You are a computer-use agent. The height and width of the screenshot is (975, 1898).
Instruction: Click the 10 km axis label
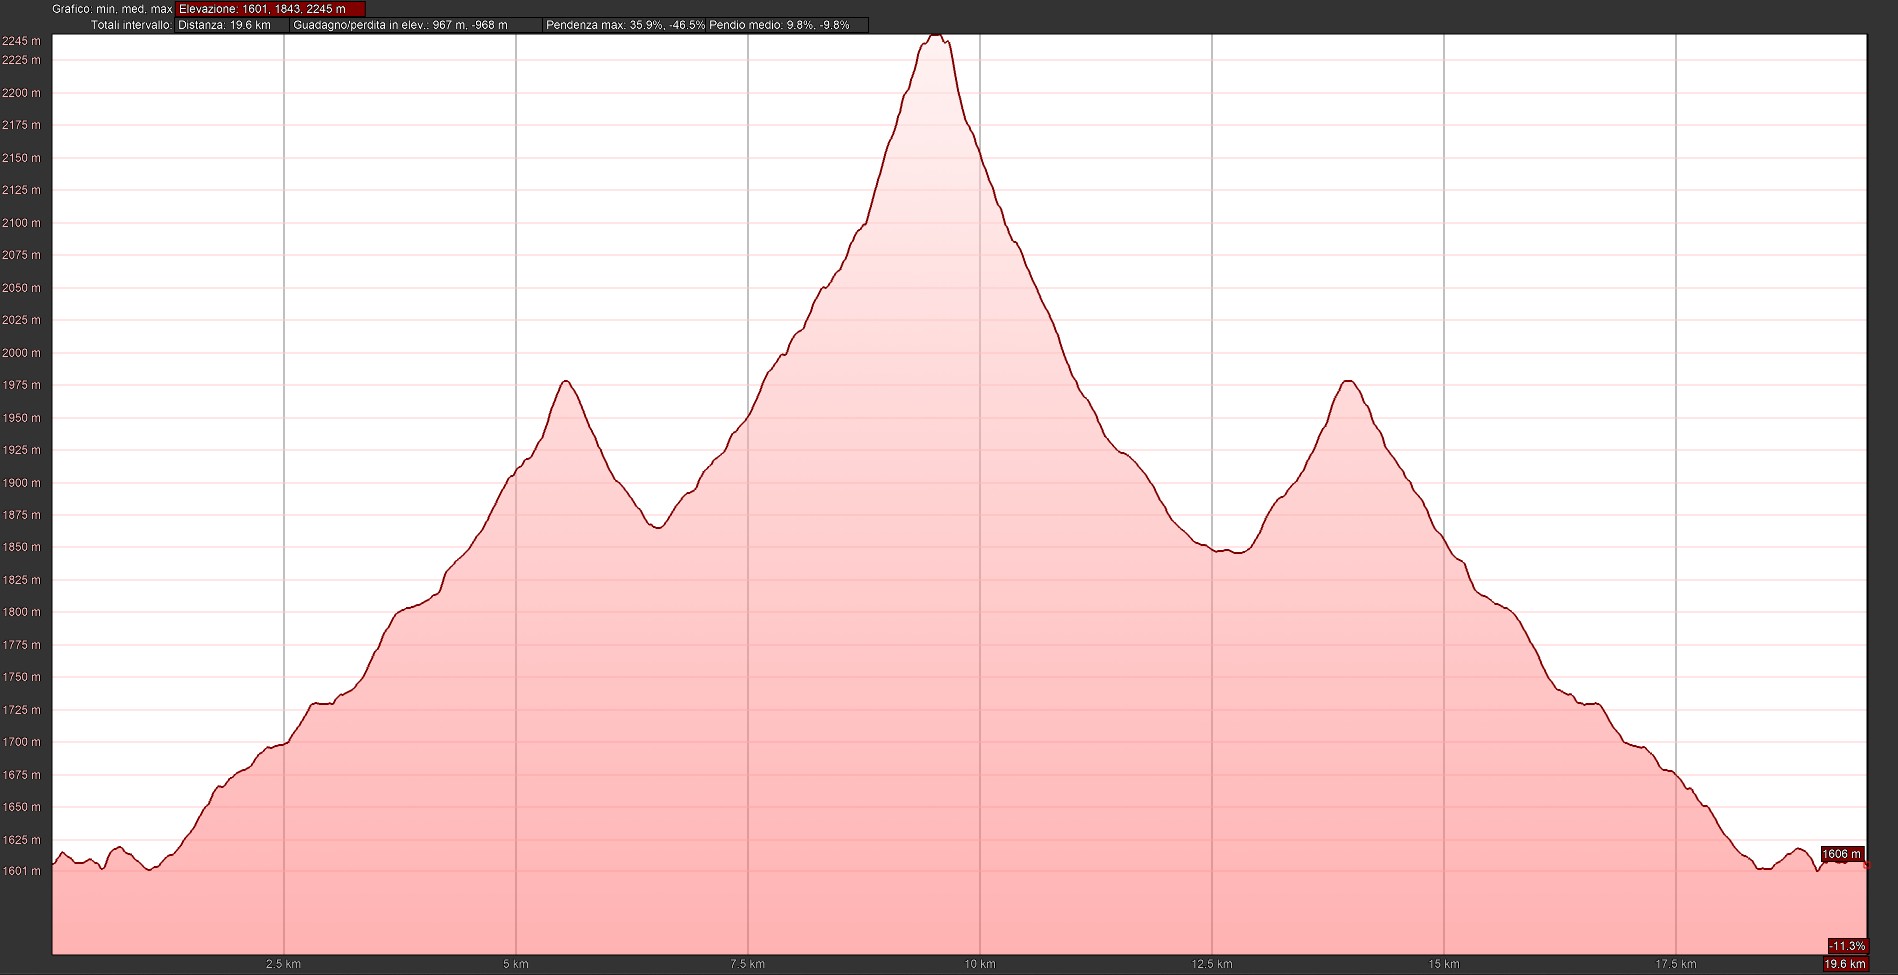pos(980,964)
